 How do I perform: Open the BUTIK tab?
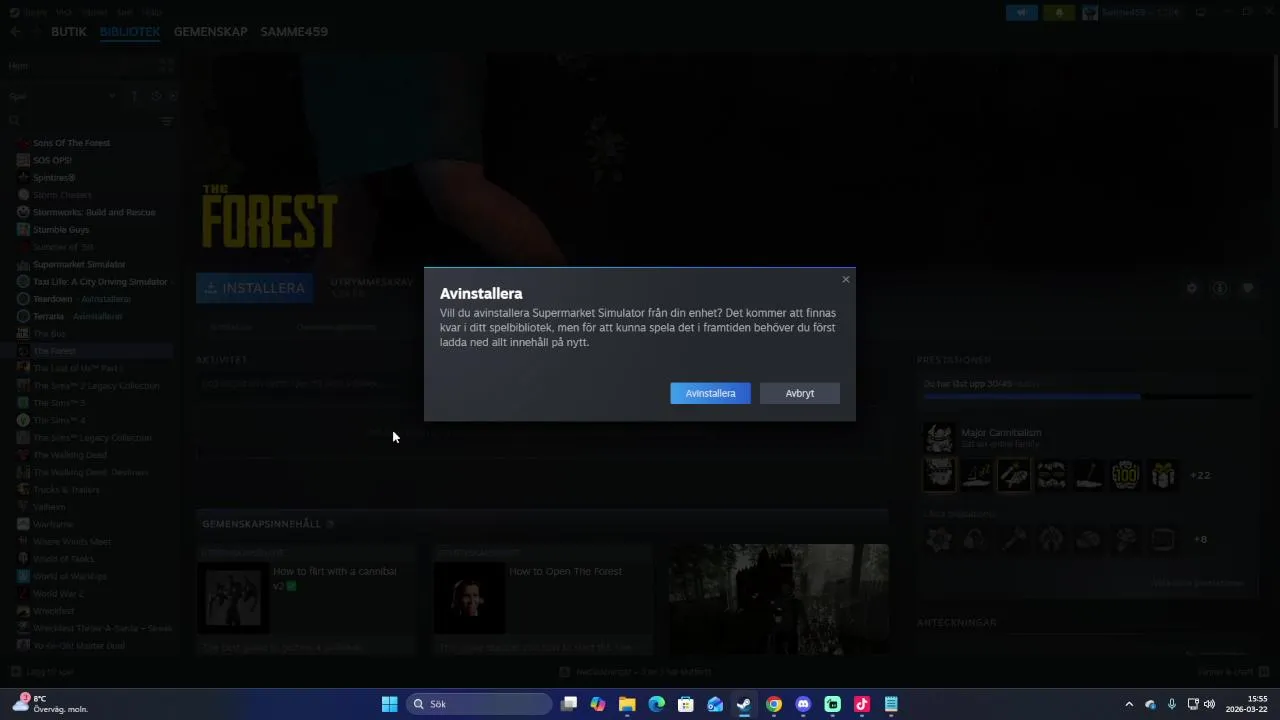point(69,31)
